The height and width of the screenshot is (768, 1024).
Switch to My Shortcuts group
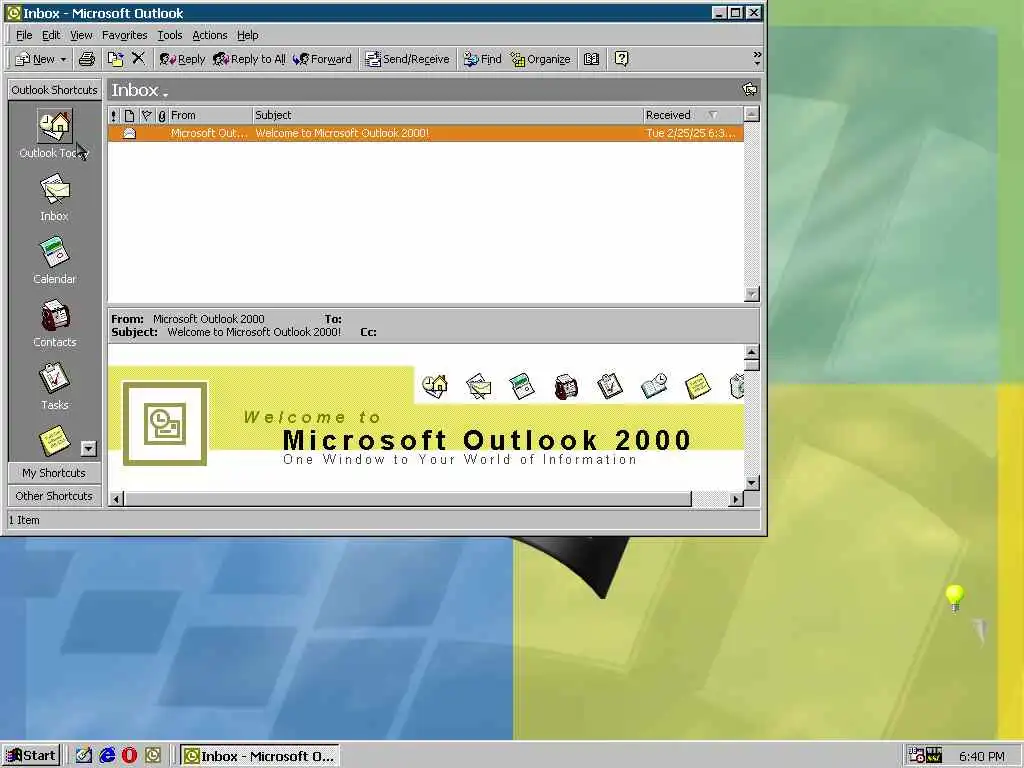[54, 473]
